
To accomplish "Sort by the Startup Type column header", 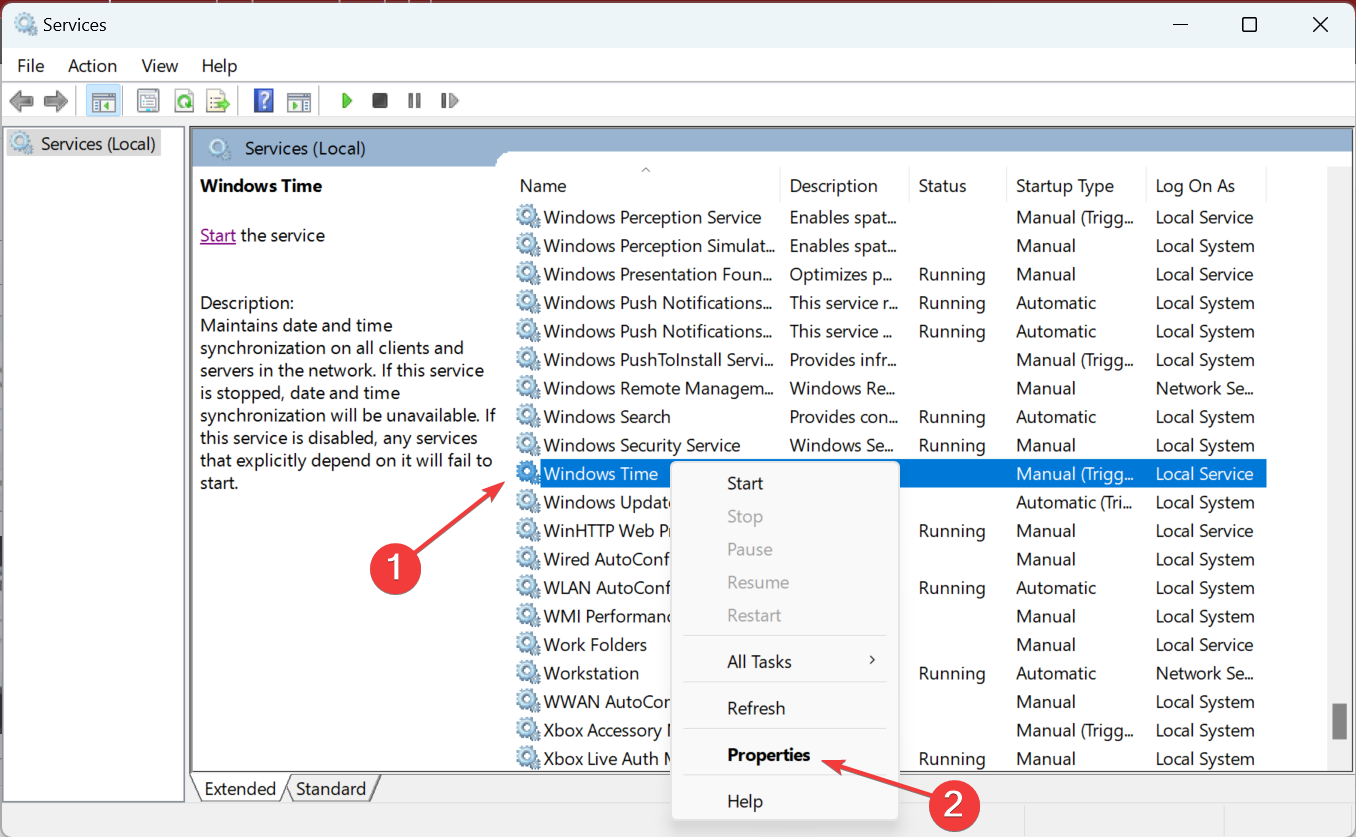I will 1076,186.
